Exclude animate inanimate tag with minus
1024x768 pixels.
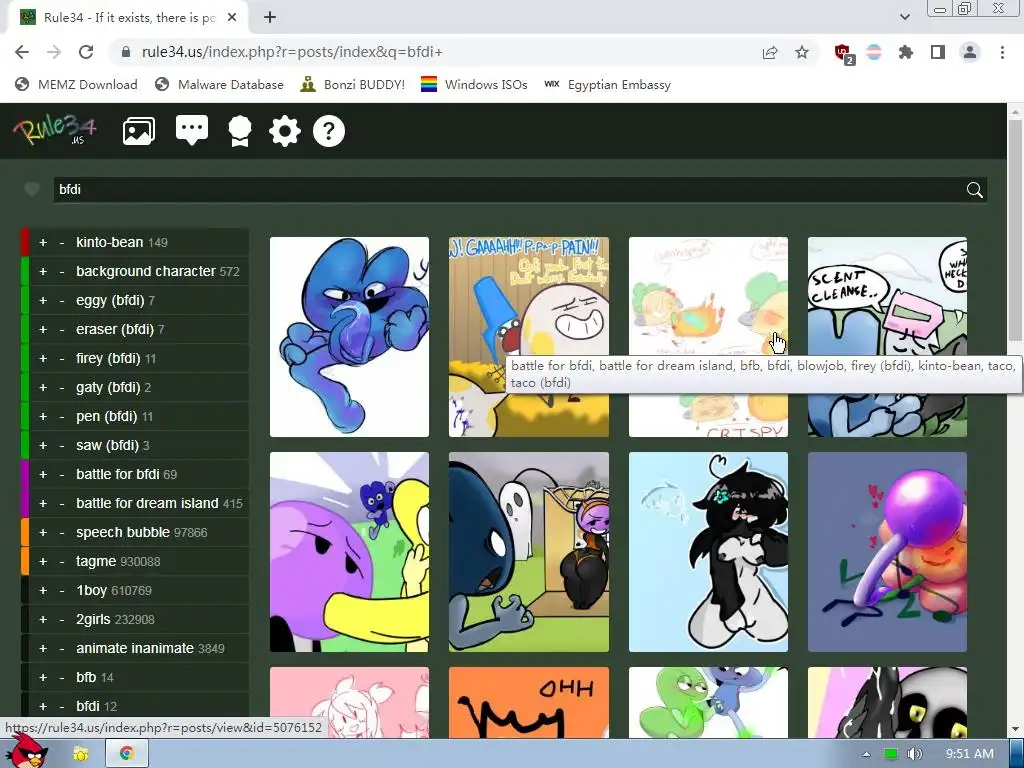pos(62,648)
